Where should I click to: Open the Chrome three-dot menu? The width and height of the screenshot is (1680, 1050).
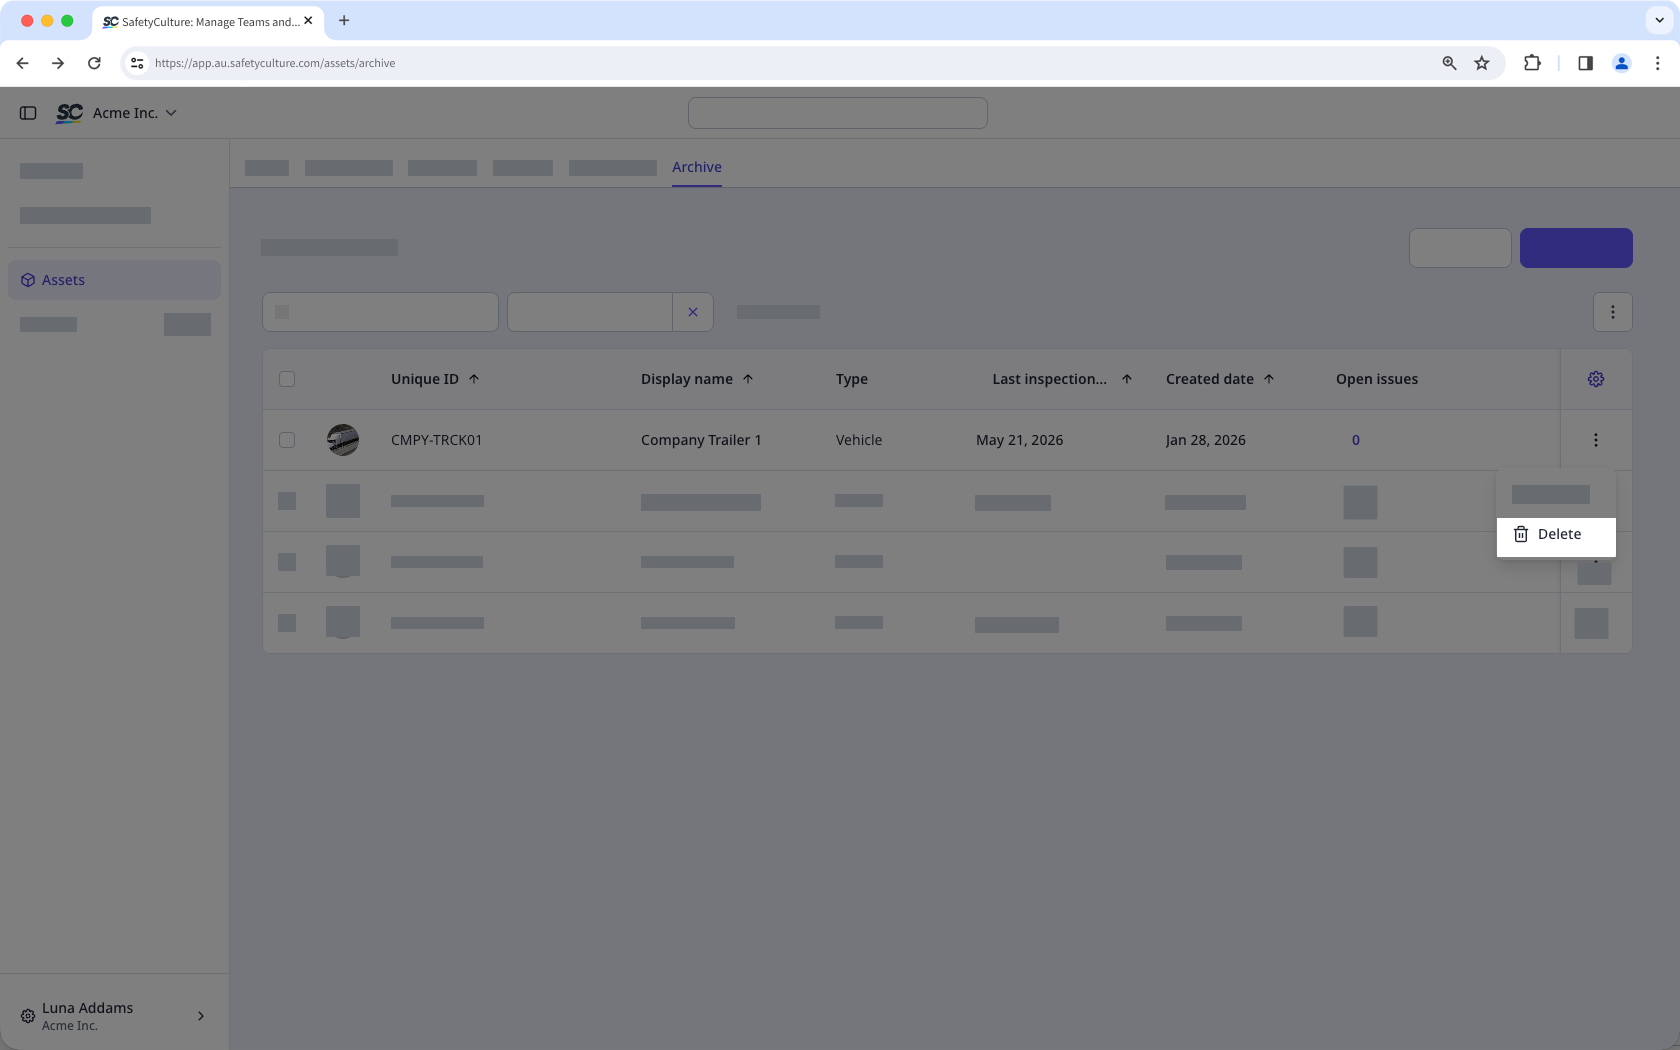coord(1657,63)
